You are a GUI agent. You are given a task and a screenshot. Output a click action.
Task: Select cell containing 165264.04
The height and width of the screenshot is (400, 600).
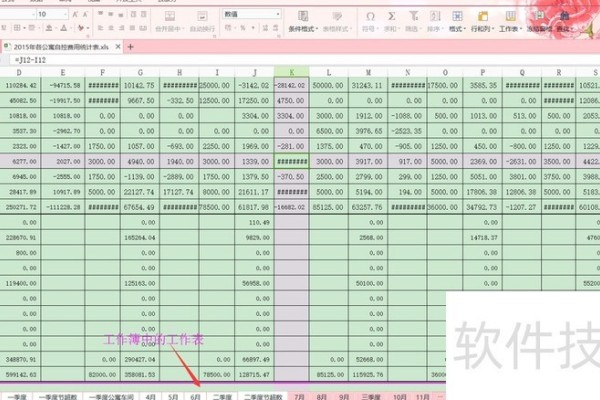(140, 237)
